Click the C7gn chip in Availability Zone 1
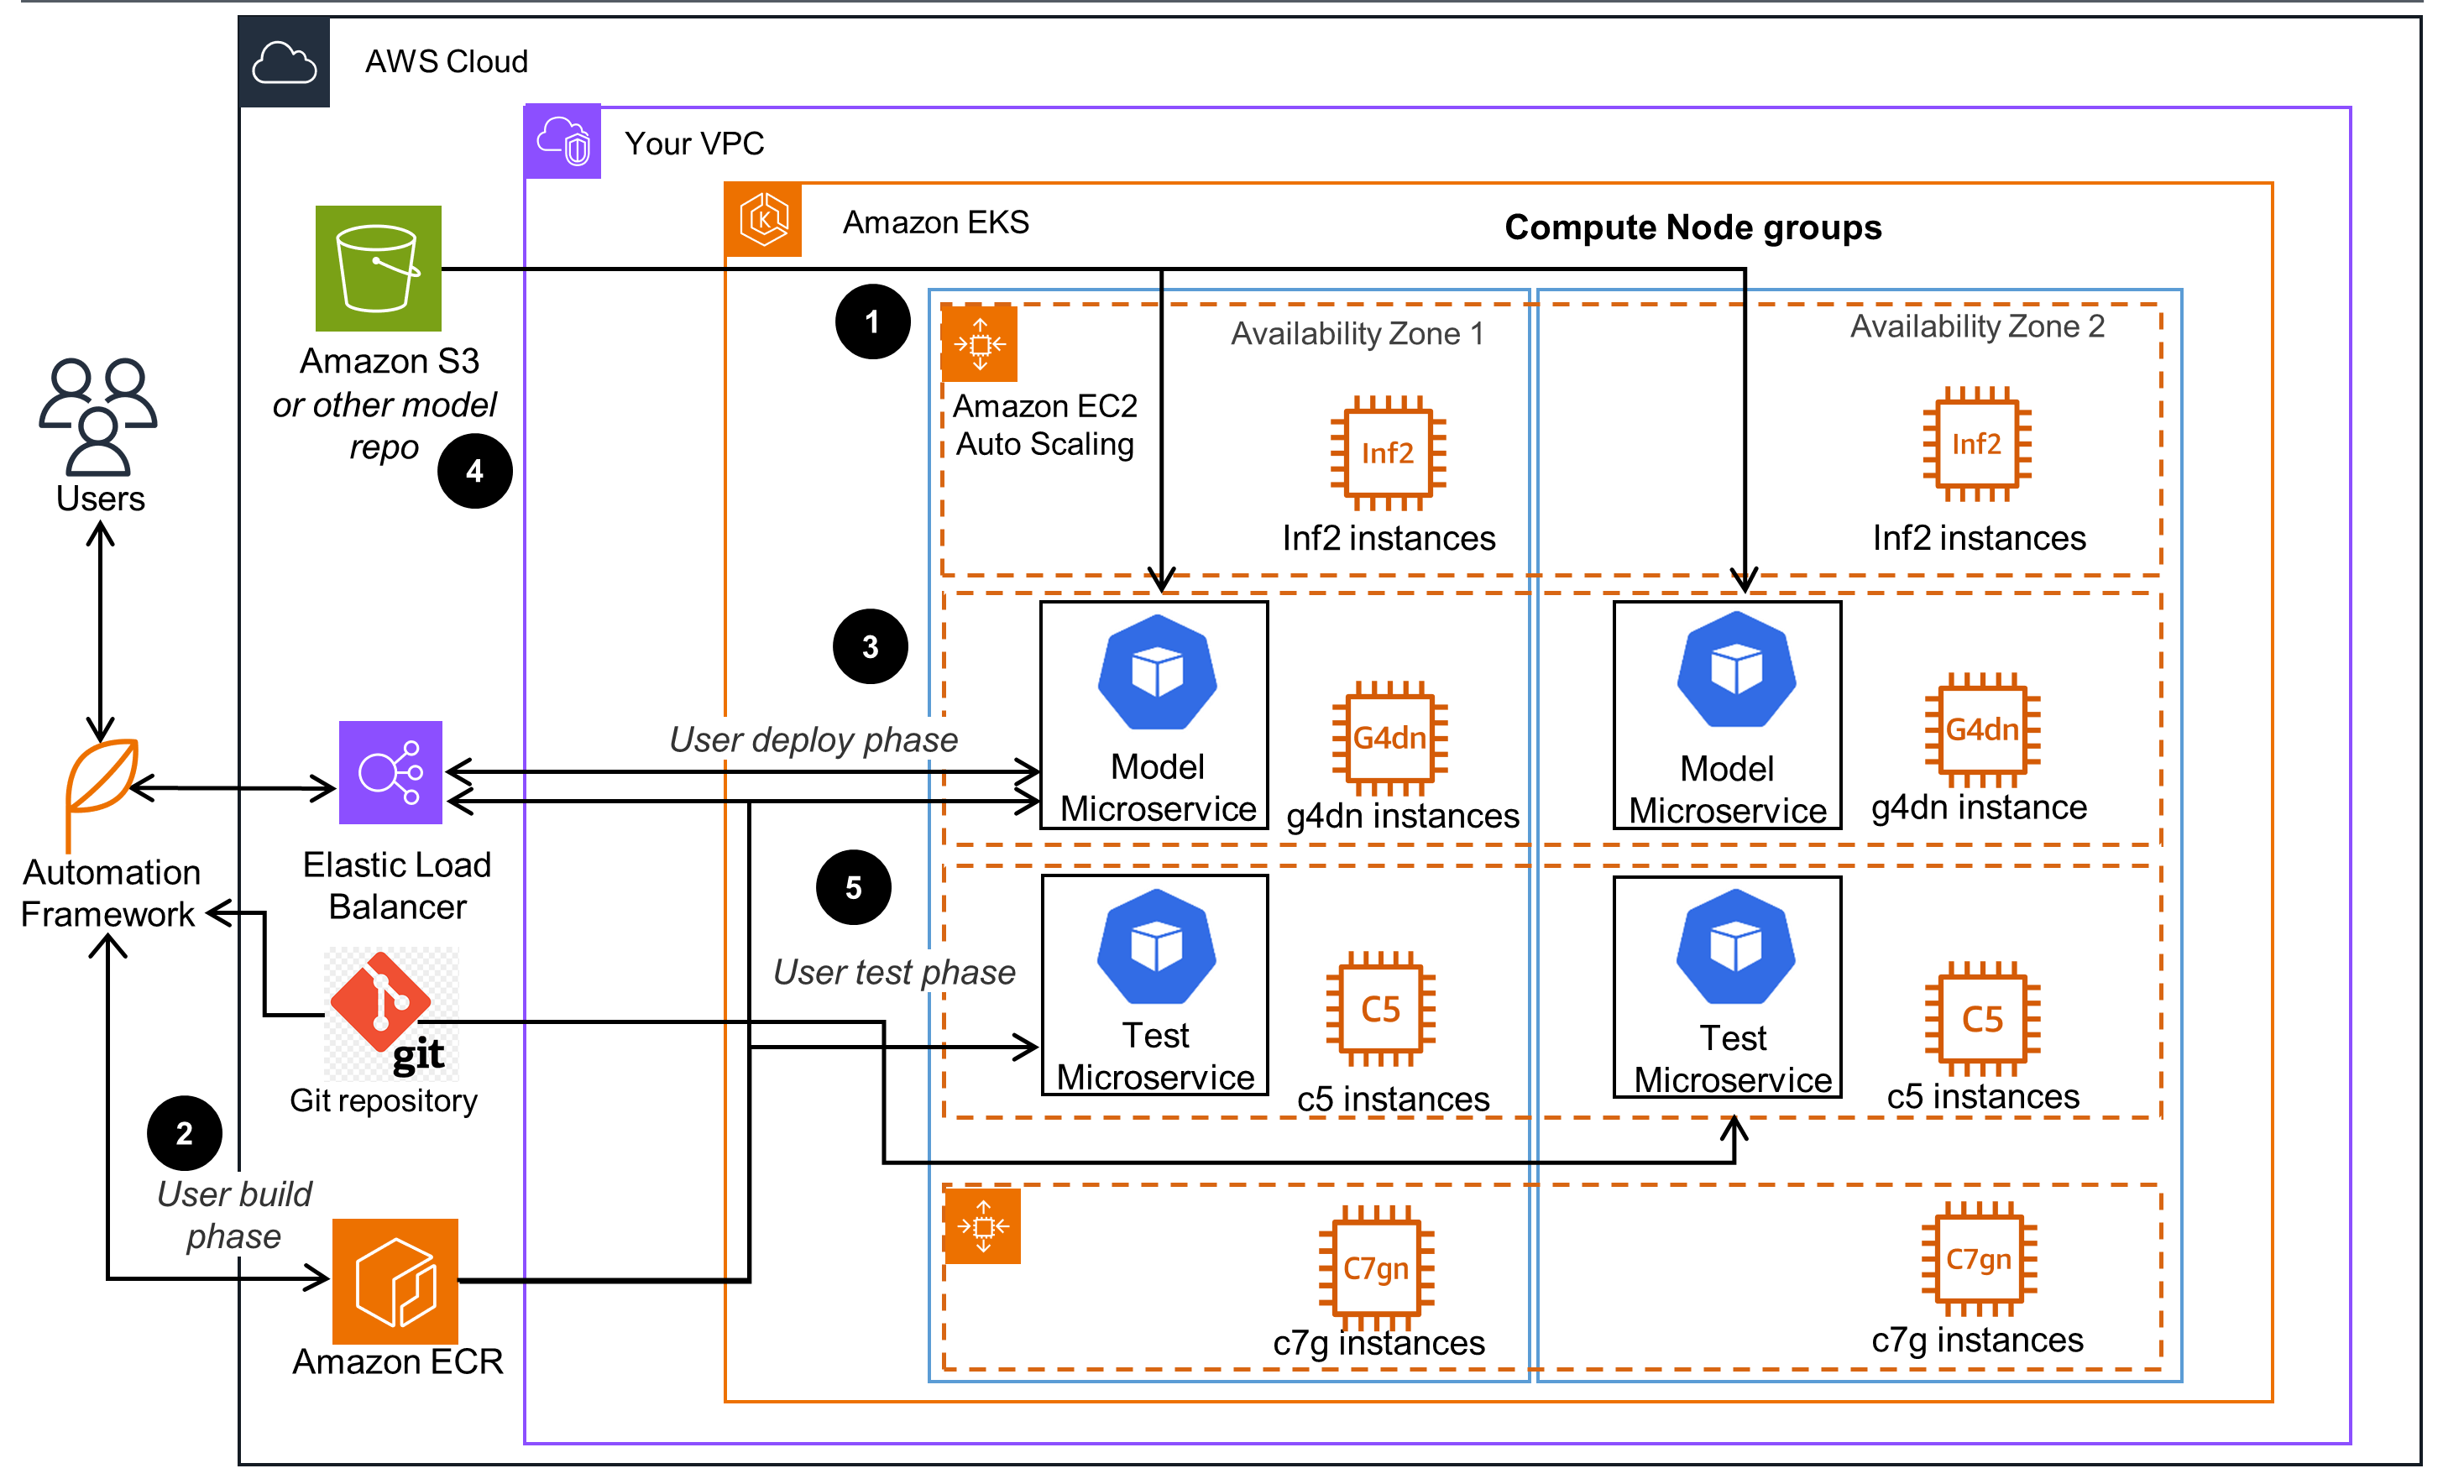2464x1484 pixels. (1378, 1268)
